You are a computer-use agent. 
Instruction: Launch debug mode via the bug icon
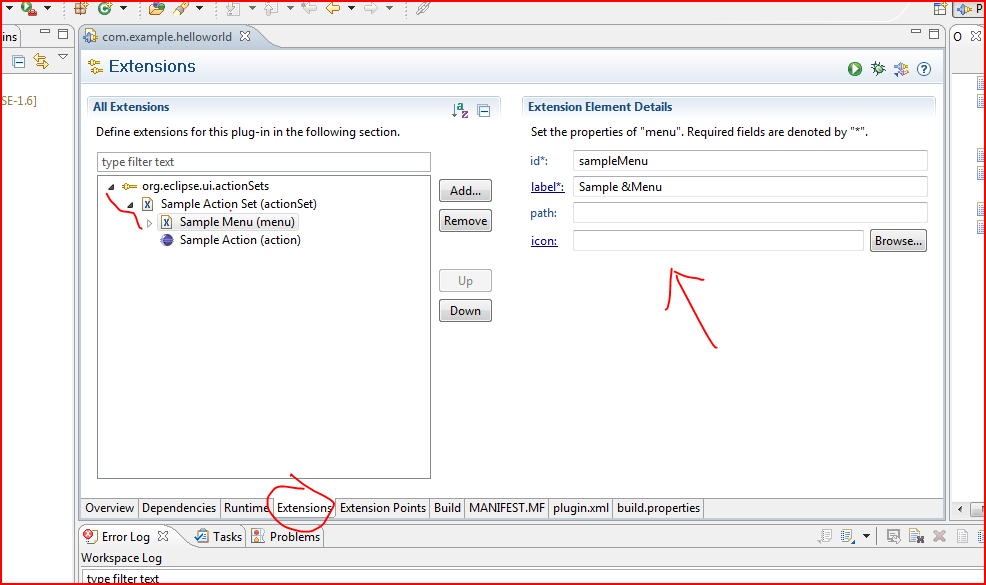coord(878,68)
